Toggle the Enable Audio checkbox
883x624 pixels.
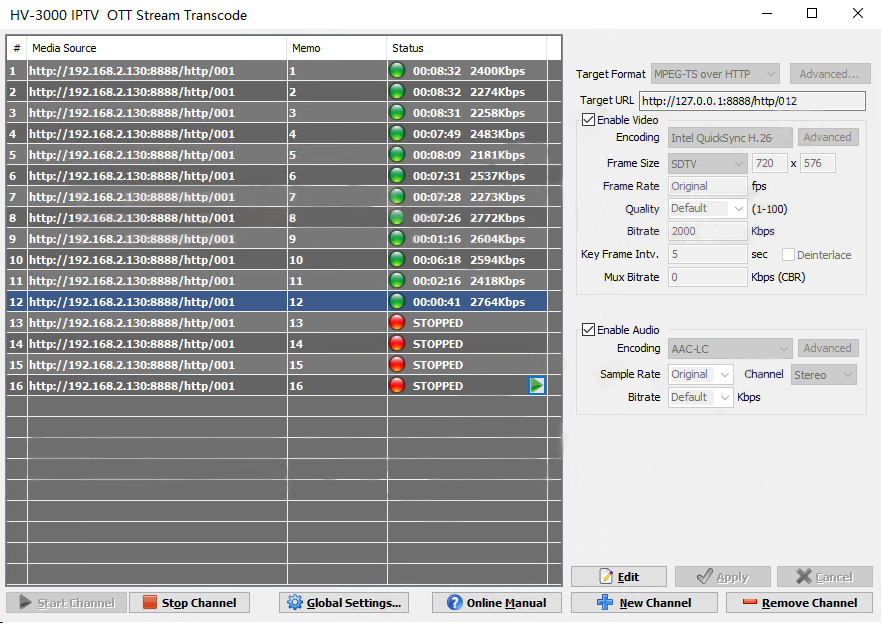(x=588, y=329)
